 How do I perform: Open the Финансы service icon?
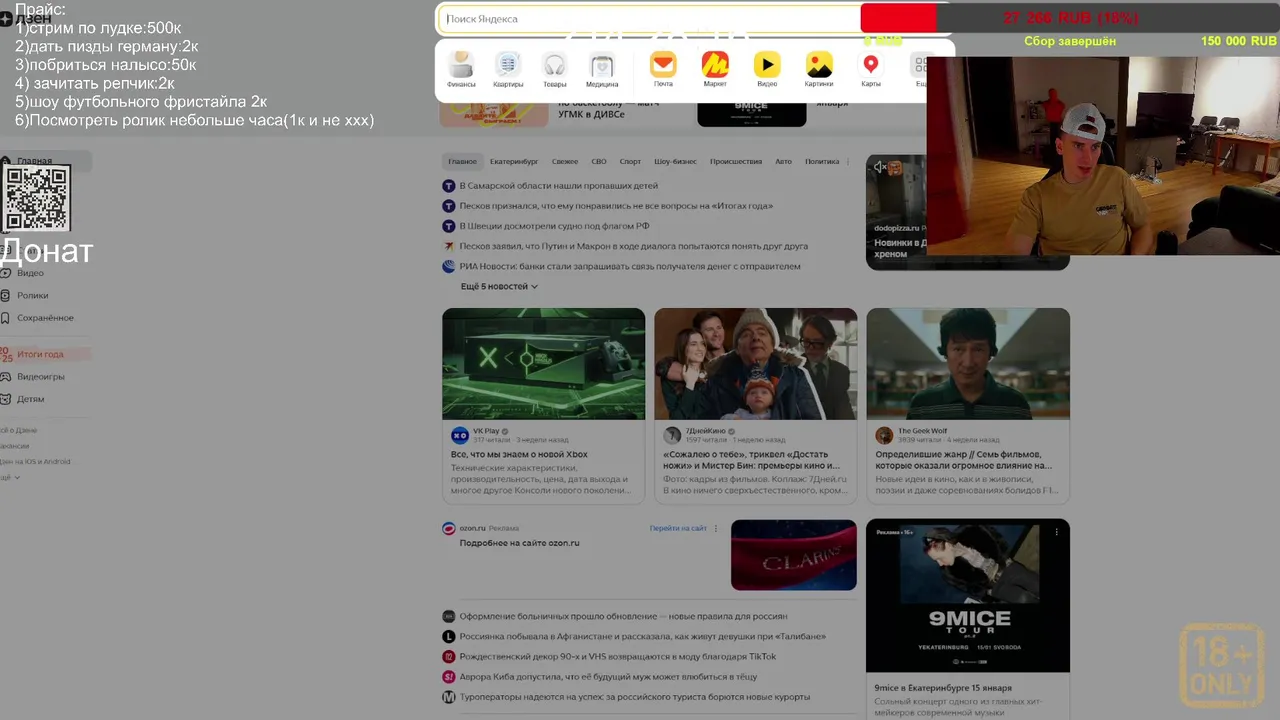click(461, 65)
